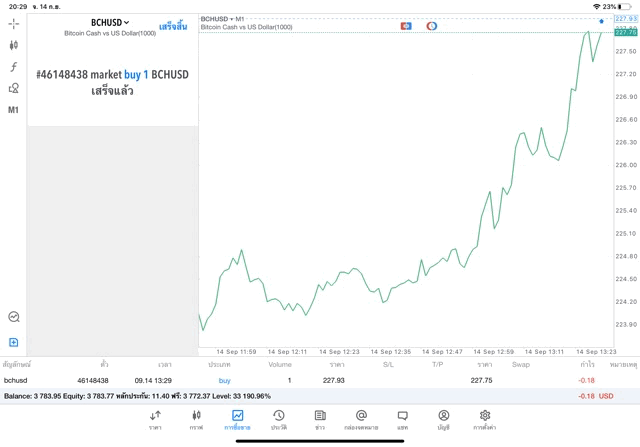Viewport: 640px width, 447px height.
Task: Sort by กำไร profit column header
Action: coord(587,365)
